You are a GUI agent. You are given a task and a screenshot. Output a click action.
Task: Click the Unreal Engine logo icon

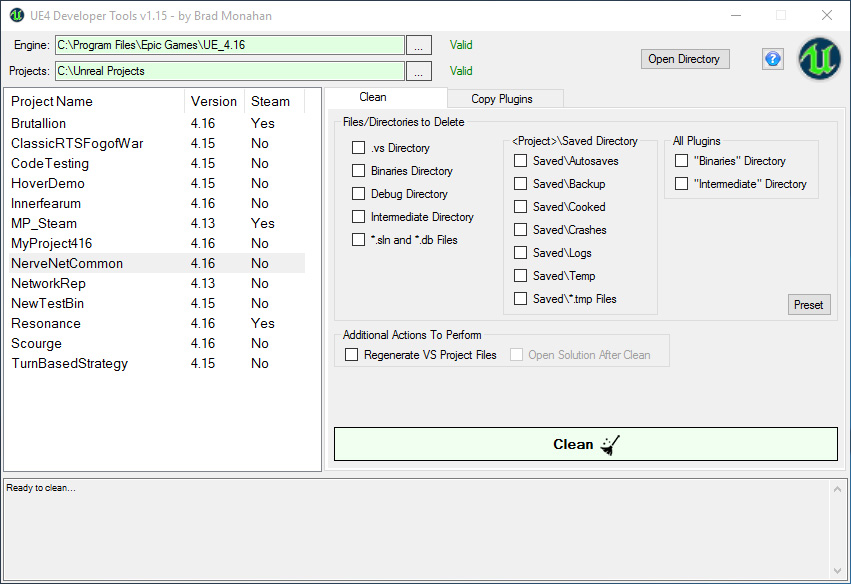(819, 59)
